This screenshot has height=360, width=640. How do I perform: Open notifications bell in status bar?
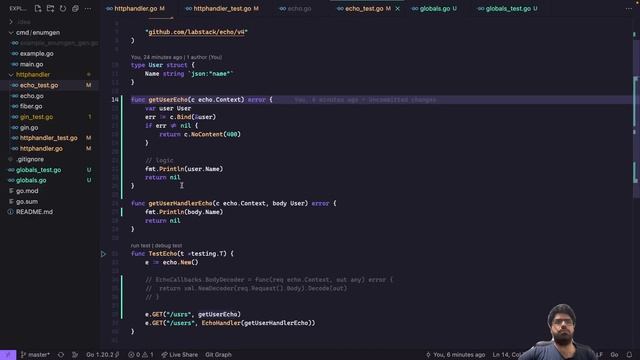[x=629, y=355]
